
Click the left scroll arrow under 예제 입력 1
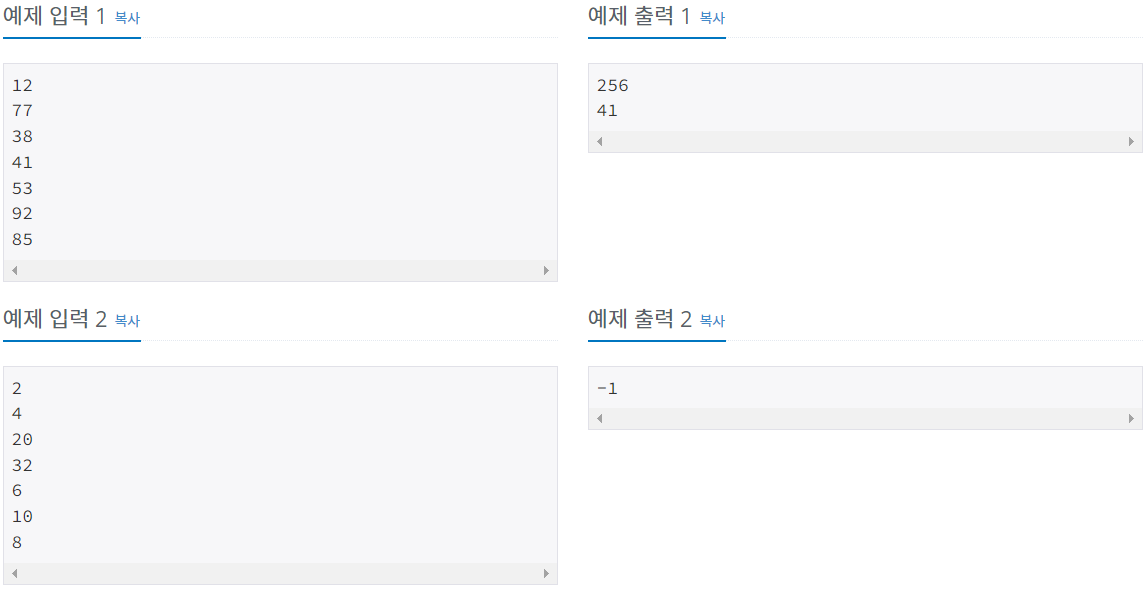(x=12, y=270)
